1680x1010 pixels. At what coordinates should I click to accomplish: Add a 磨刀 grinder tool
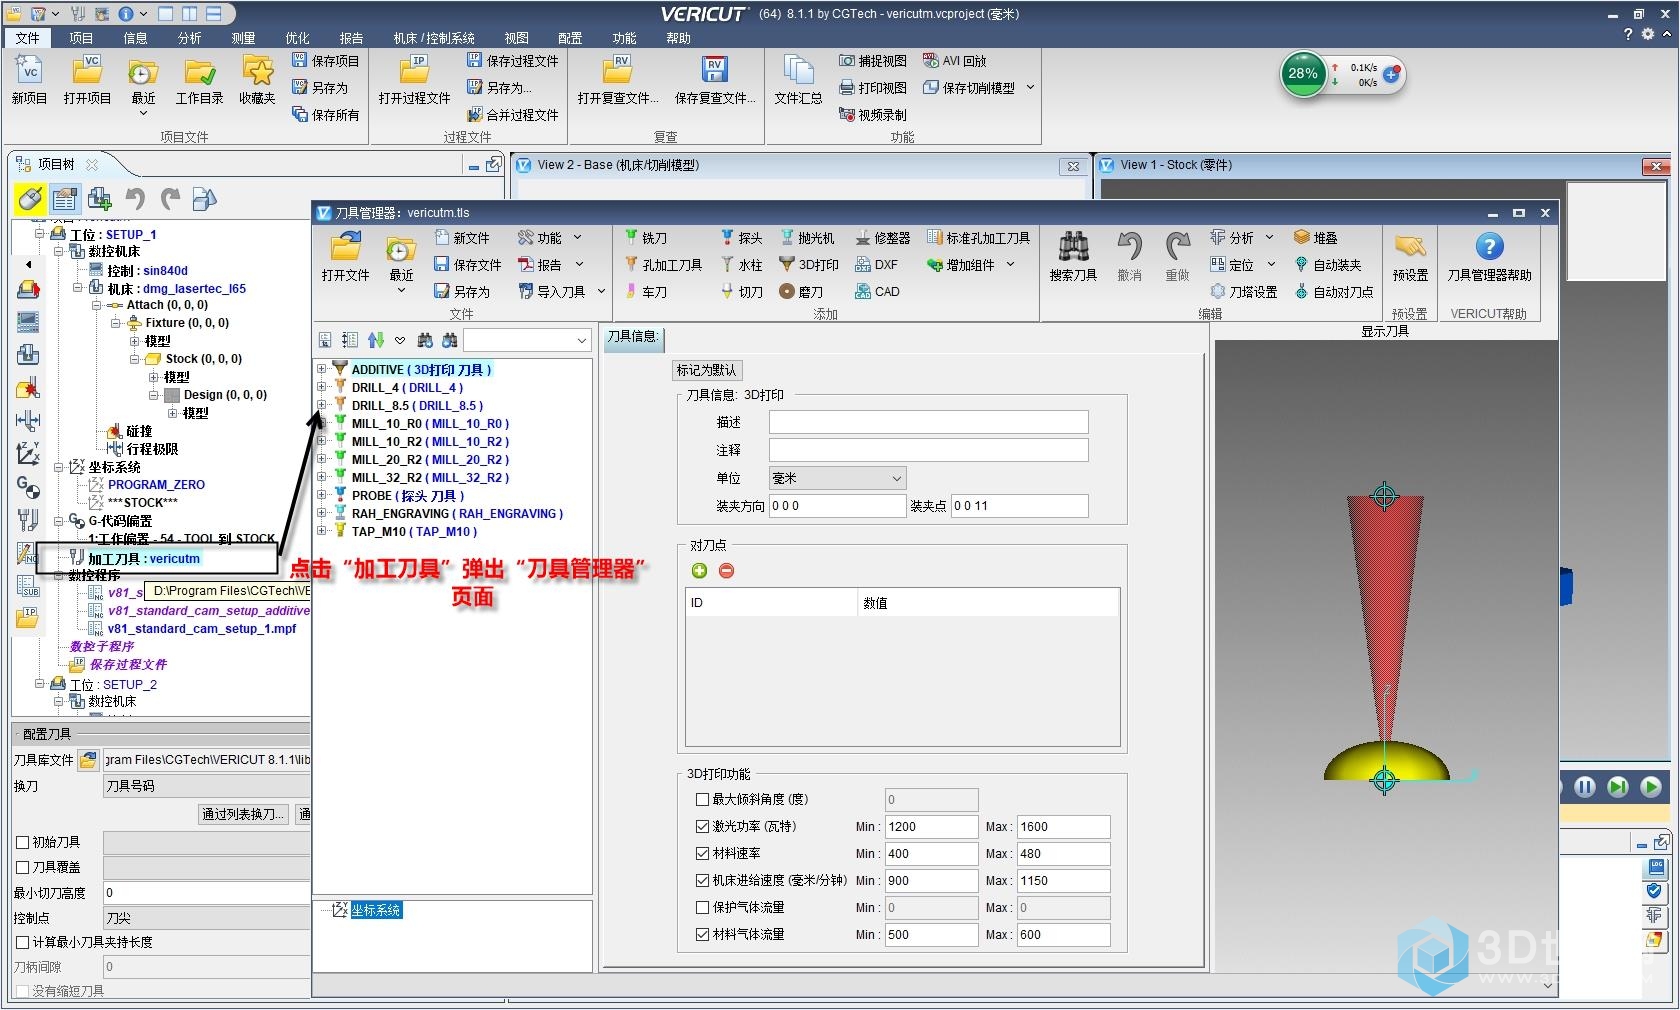tap(801, 292)
